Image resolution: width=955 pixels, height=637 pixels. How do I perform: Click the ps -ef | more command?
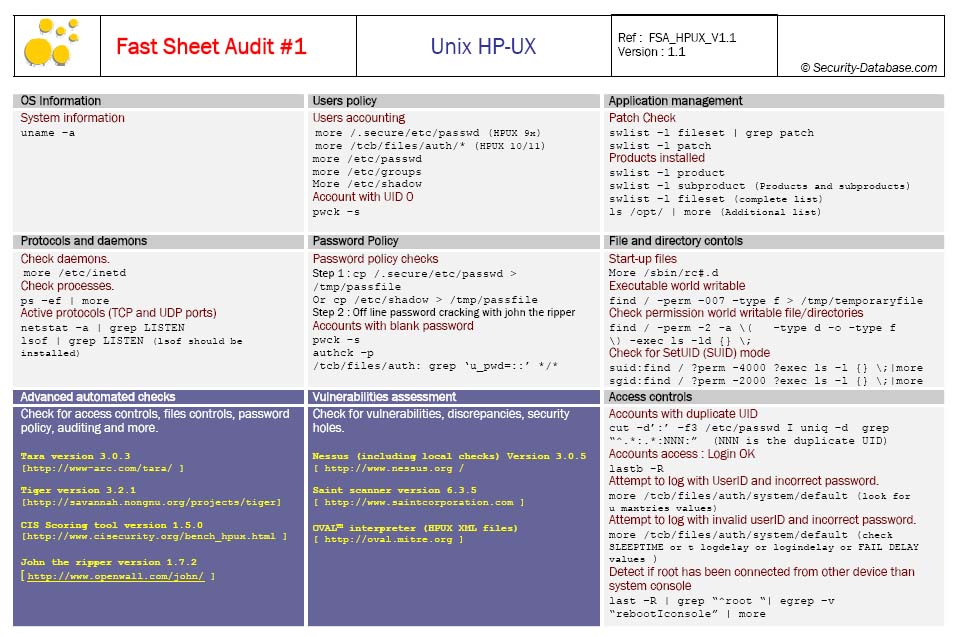pyautogui.click(x=65, y=301)
